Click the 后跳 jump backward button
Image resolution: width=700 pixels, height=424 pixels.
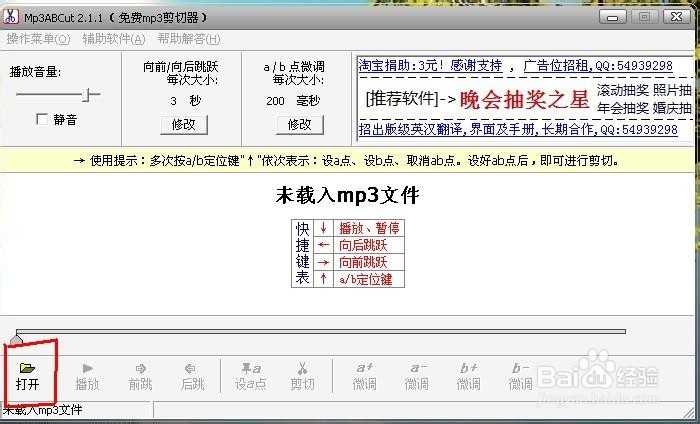click(192, 376)
